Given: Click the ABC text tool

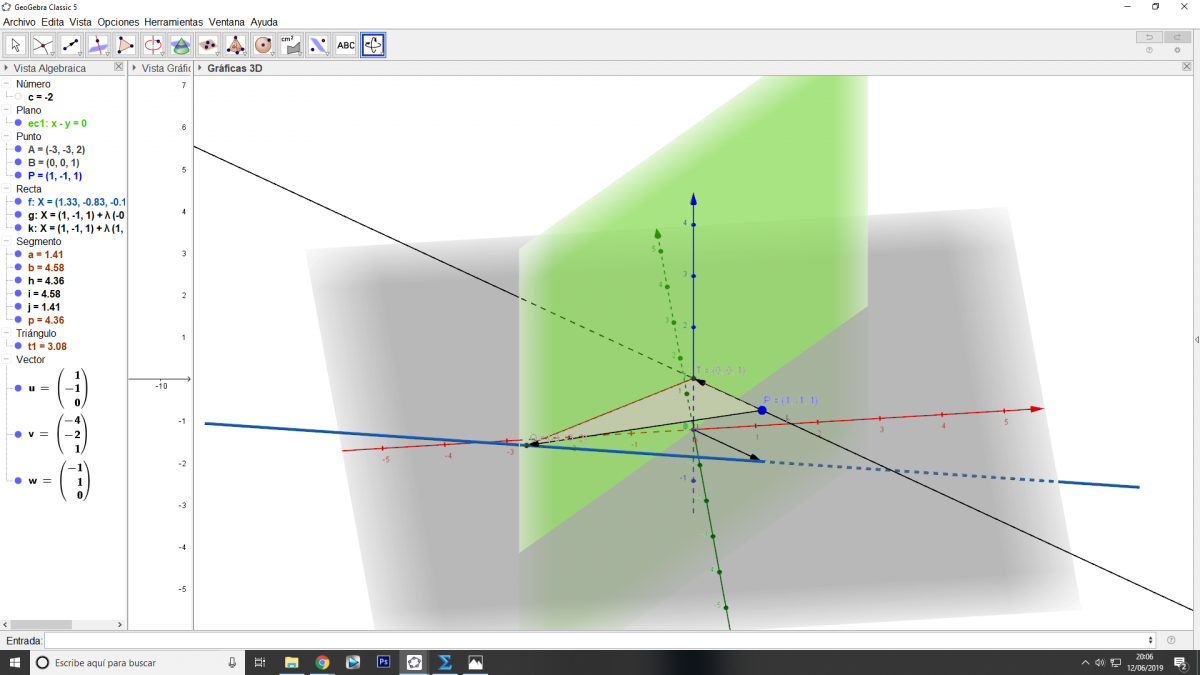Looking at the screenshot, I should pyautogui.click(x=345, y=45).
